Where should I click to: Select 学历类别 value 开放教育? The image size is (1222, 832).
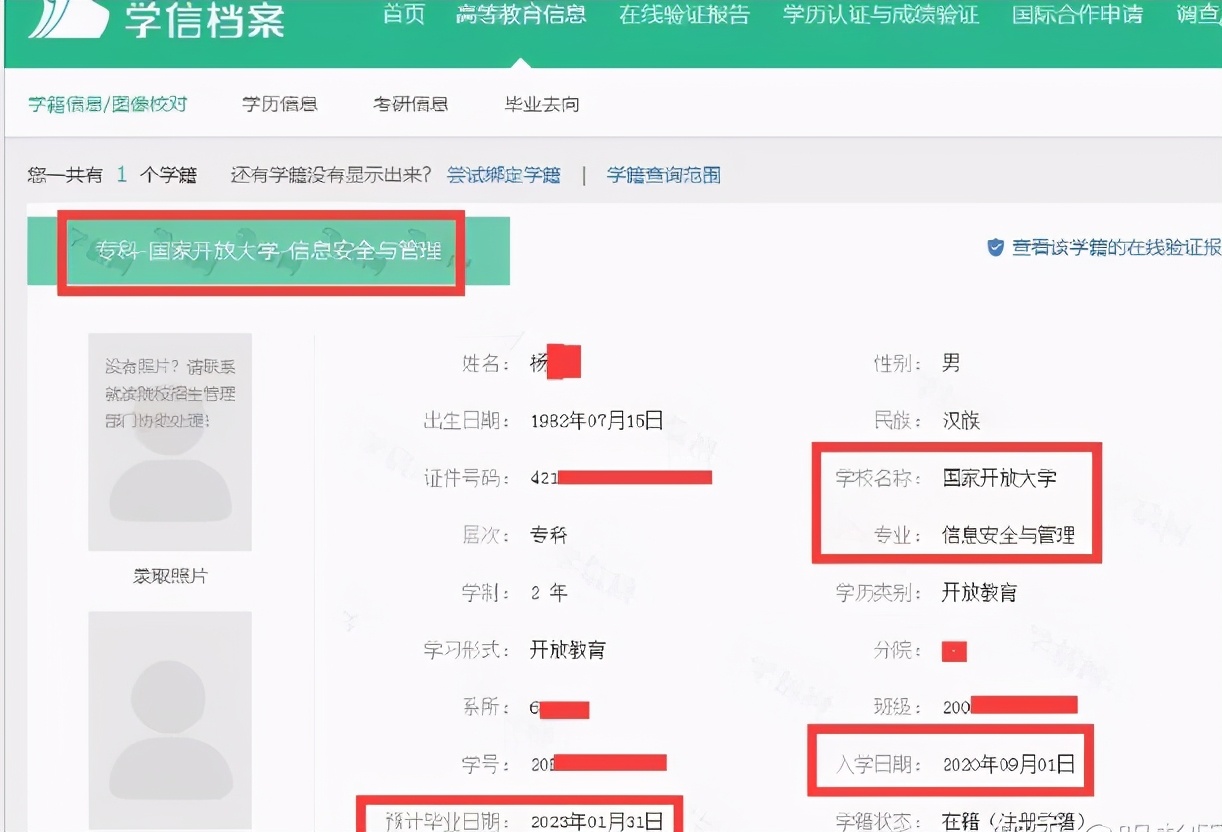pyautogui.click(x=980, y=593)
